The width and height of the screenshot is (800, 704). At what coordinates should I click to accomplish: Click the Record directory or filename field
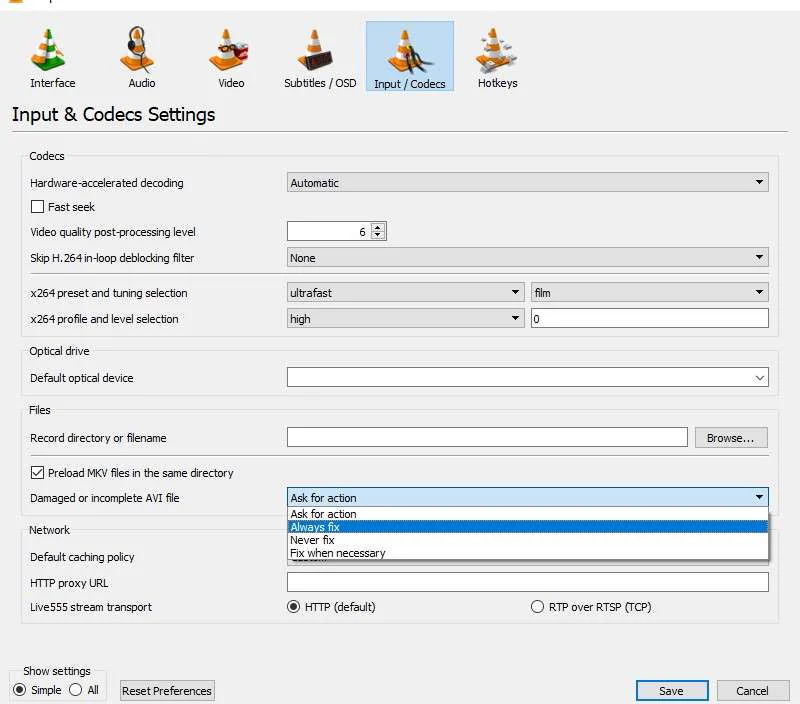click(487, 438)
